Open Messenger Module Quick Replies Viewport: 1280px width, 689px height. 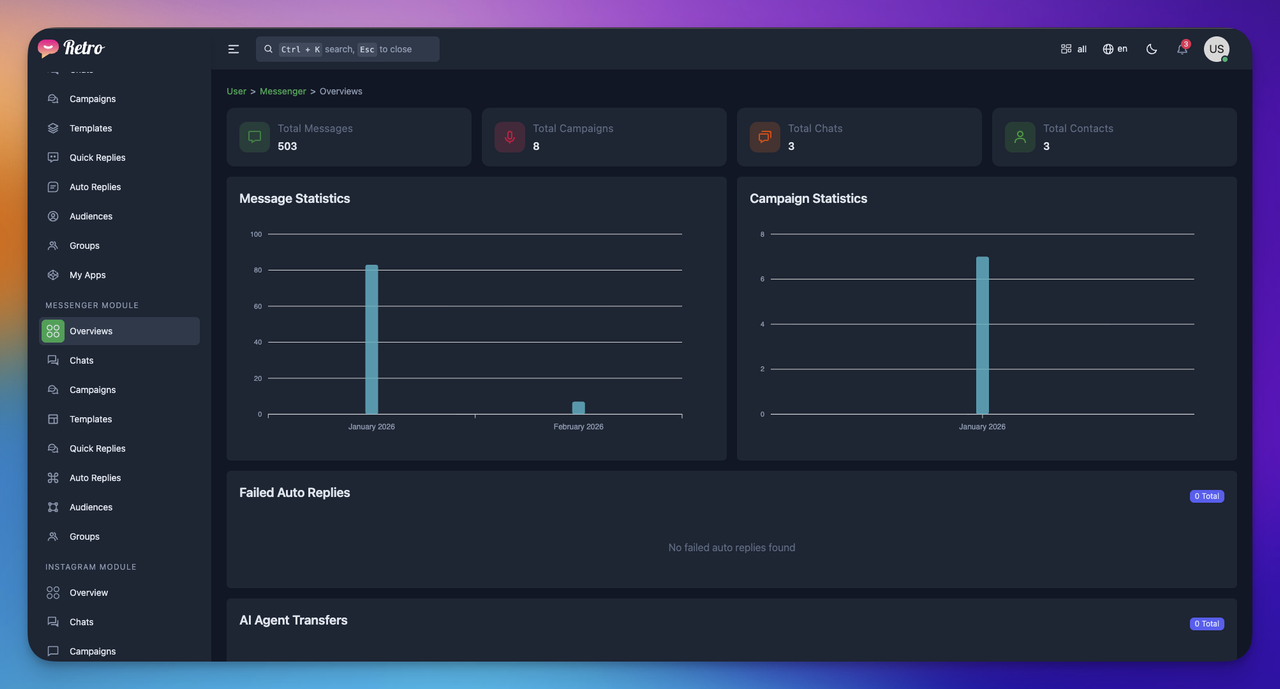click(120, 449)
